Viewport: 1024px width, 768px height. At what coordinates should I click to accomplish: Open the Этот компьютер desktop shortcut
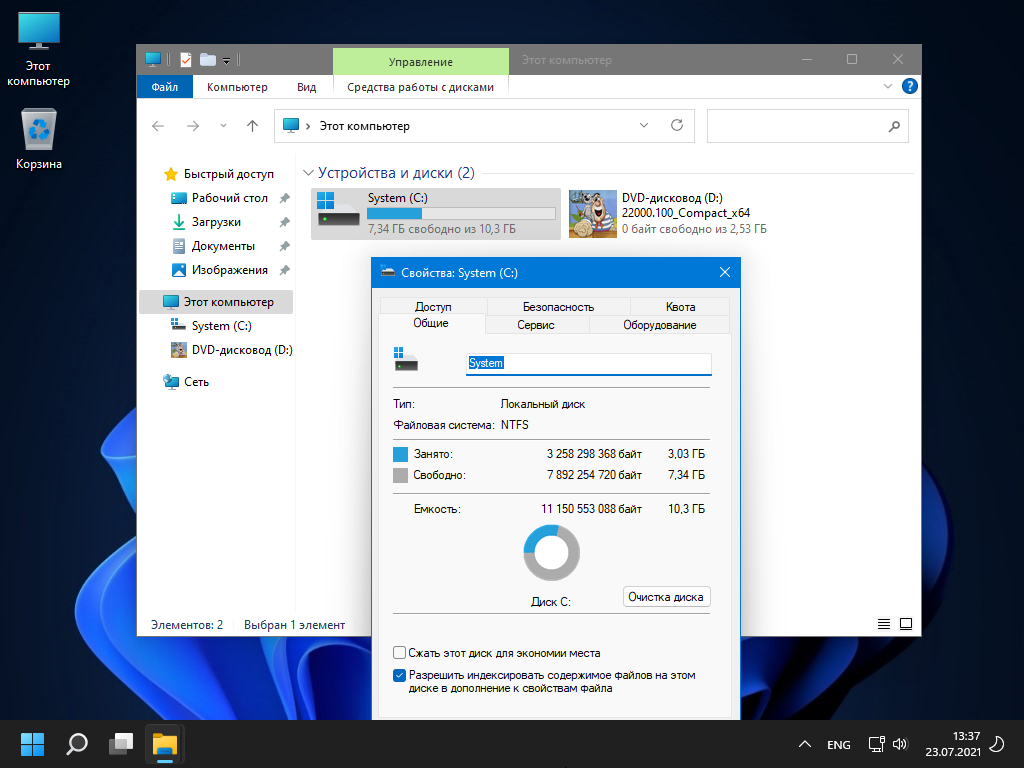click(x=39, y=50)
